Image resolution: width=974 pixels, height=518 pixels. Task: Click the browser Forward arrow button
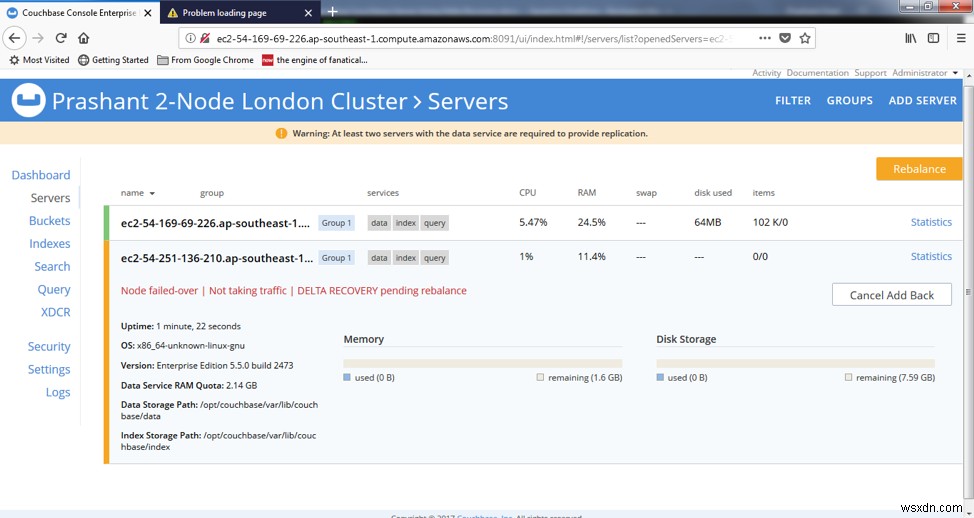[39, 38]
